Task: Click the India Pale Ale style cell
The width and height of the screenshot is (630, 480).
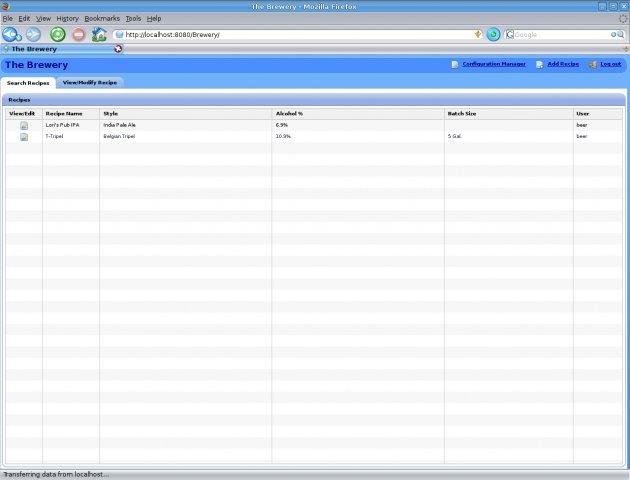Action: (x=119, y=125)
